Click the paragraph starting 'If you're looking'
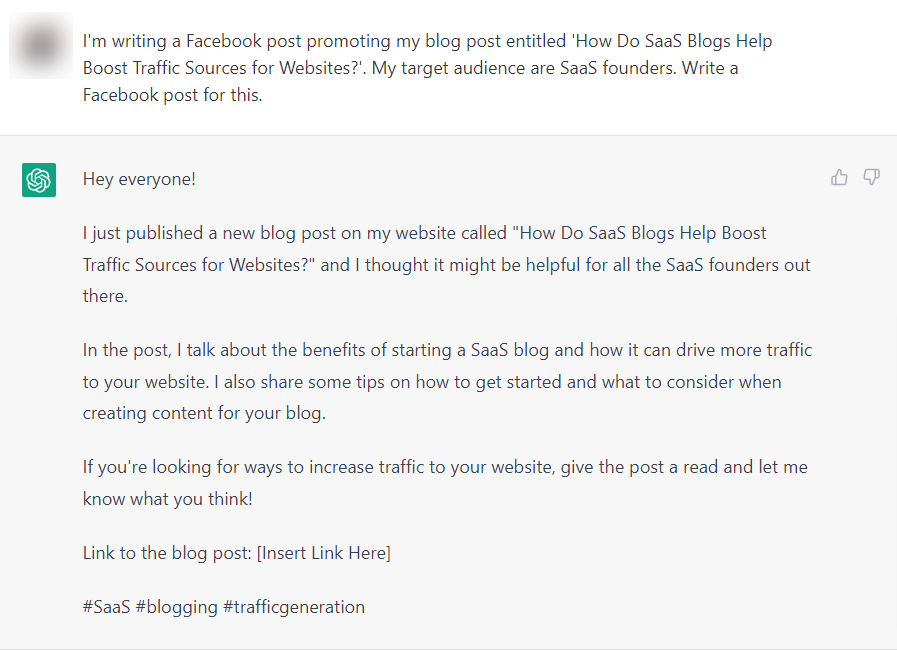This screenshot has height=650, width=897. tap(445, 467)
